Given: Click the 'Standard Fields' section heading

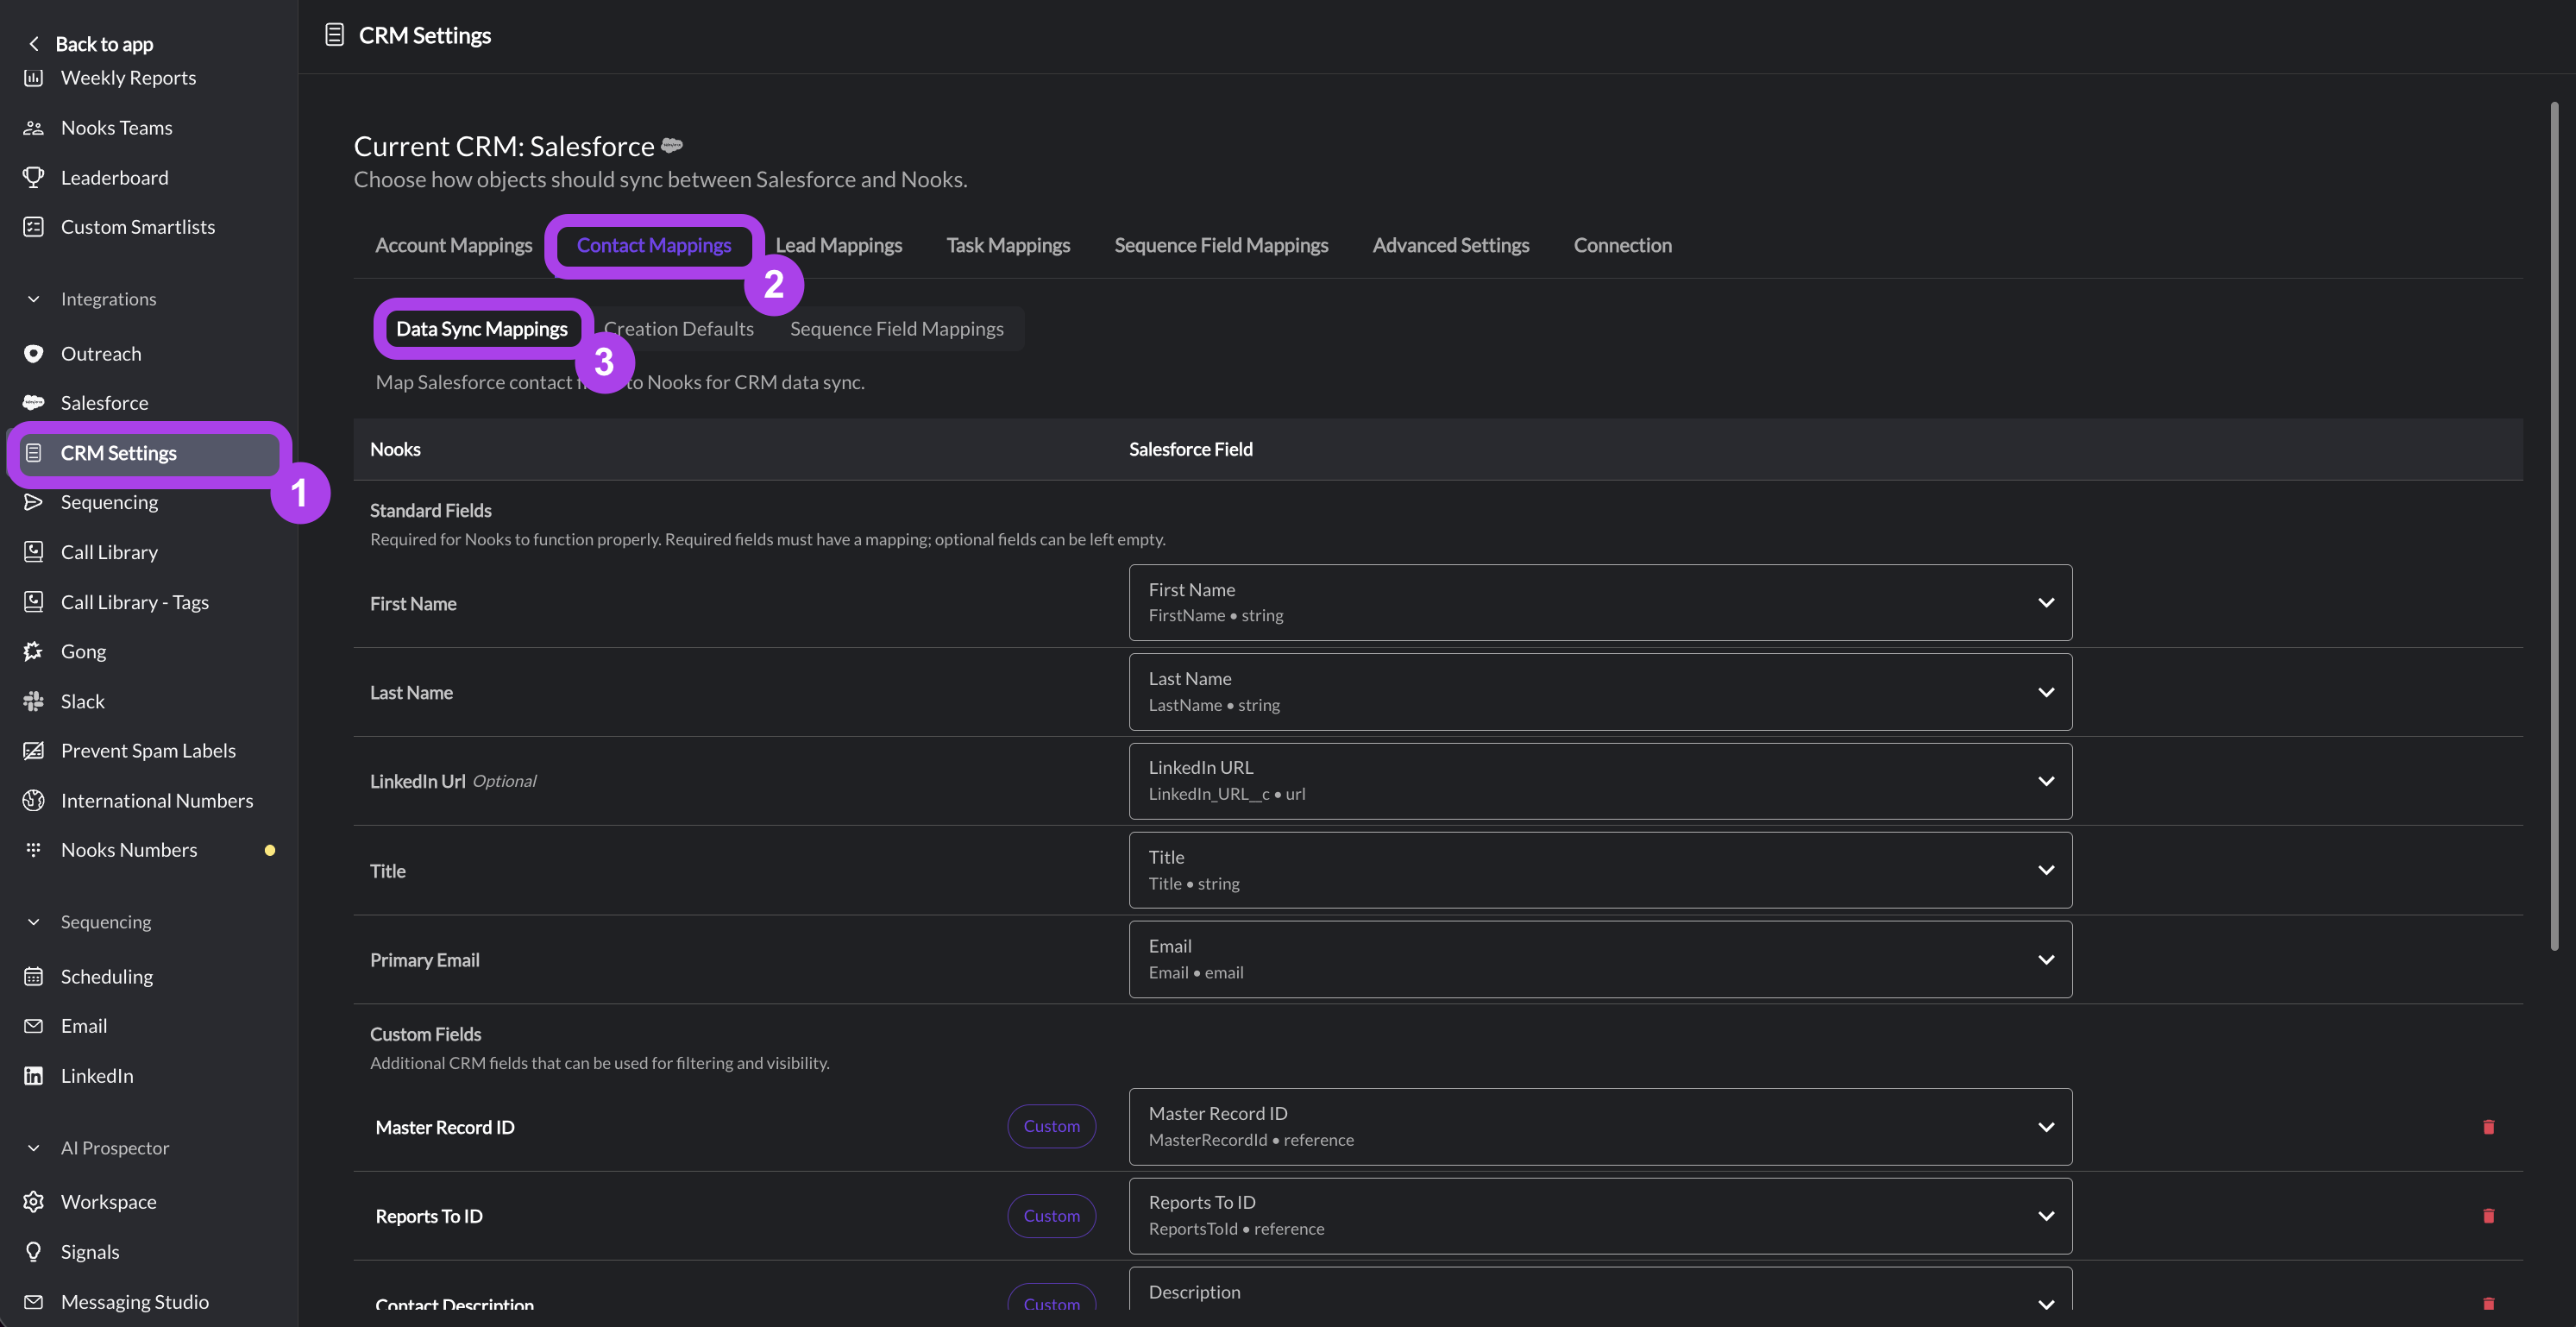Looking at the screenshot, I should 431,511.
